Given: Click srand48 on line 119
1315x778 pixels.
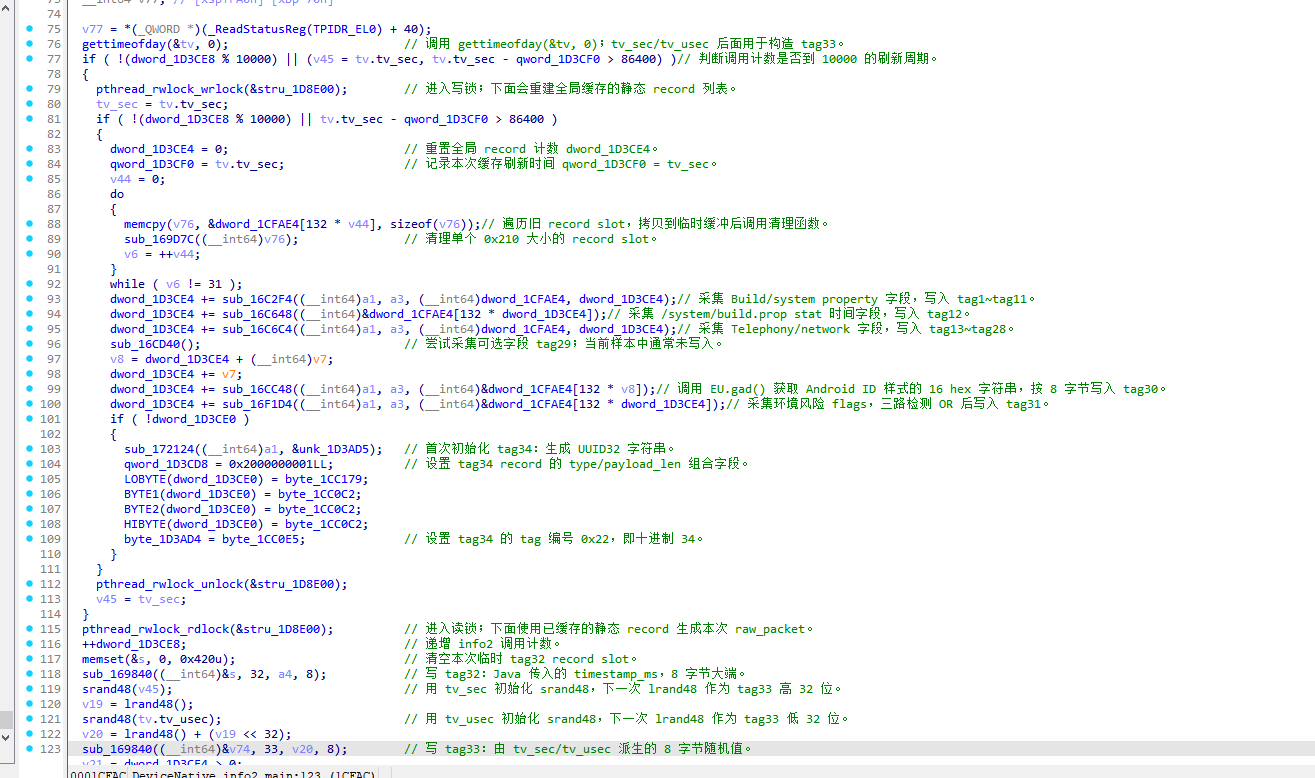Looking at the screenshot, I should (x=106, y=689).
